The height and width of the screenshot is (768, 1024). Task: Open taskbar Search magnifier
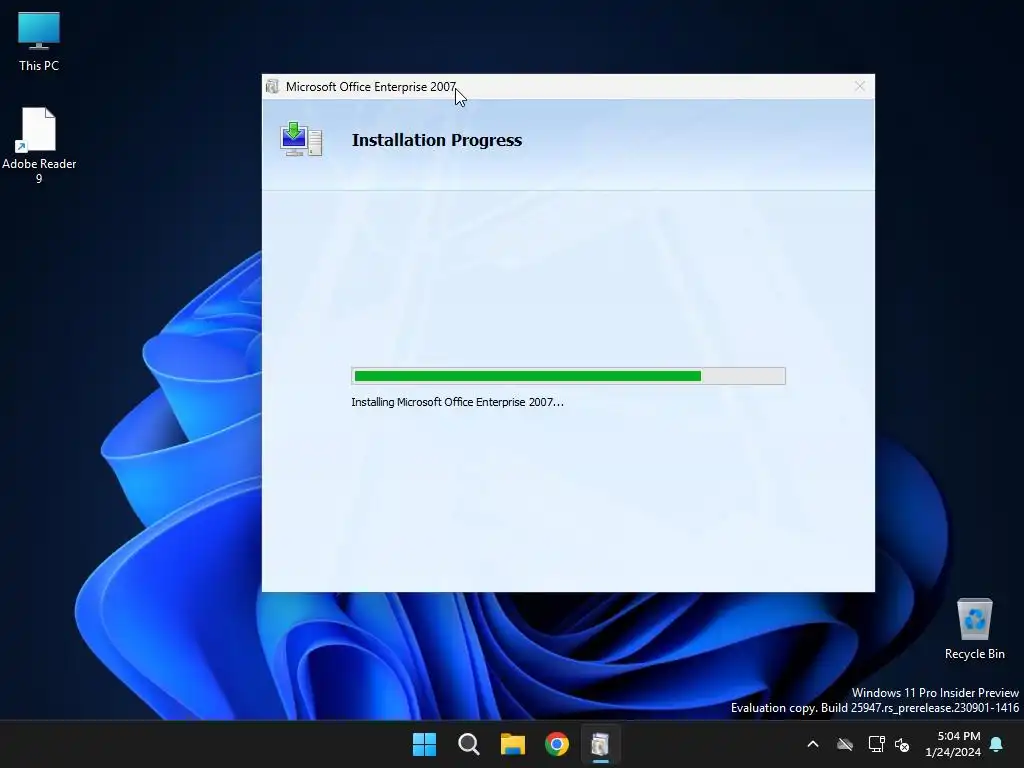pyautogui.click(x=469, y=744)
